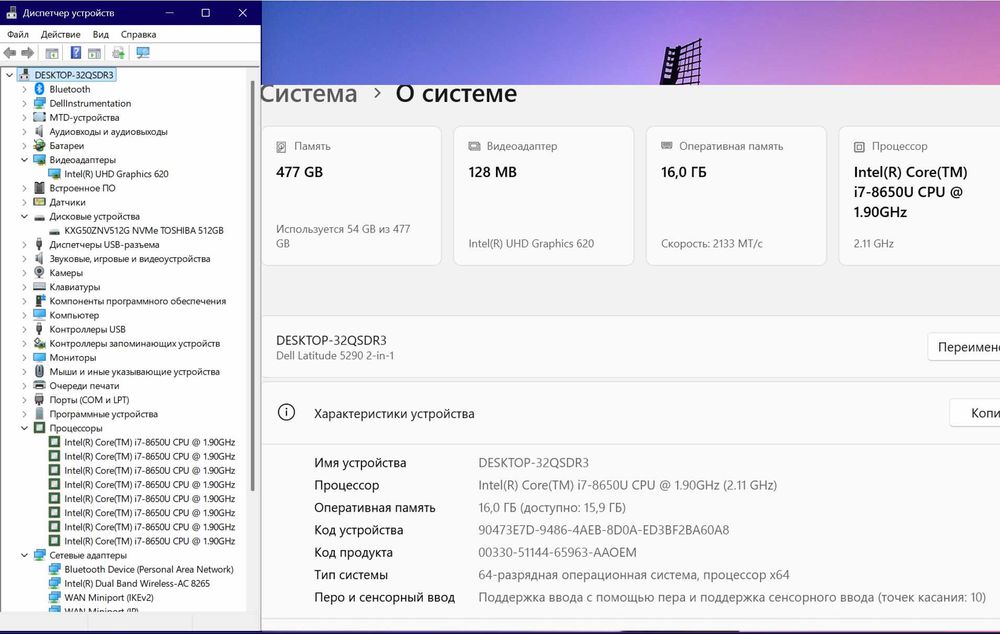The image size is (1000, 634).
Task: Click the chip icon on Процессор card
Action: [x=859, y=147]
